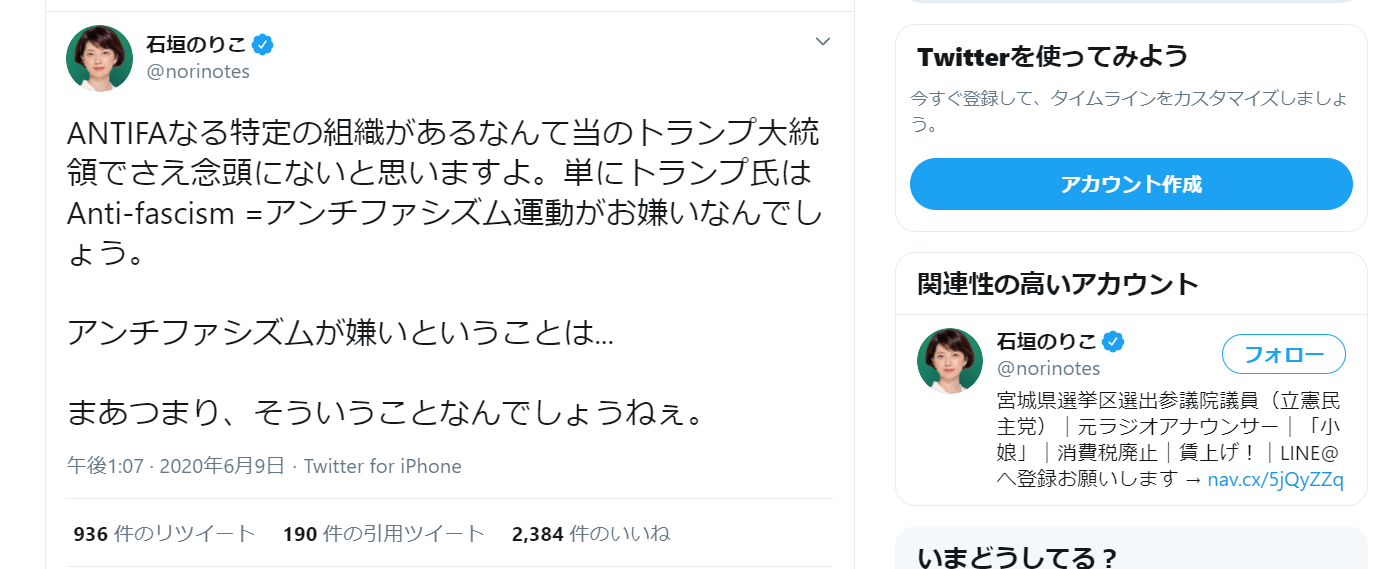Viewport: 1374px width, 569px height.
Task: Open the Twitter for iPhone source link
Action: tap(382, 466)
